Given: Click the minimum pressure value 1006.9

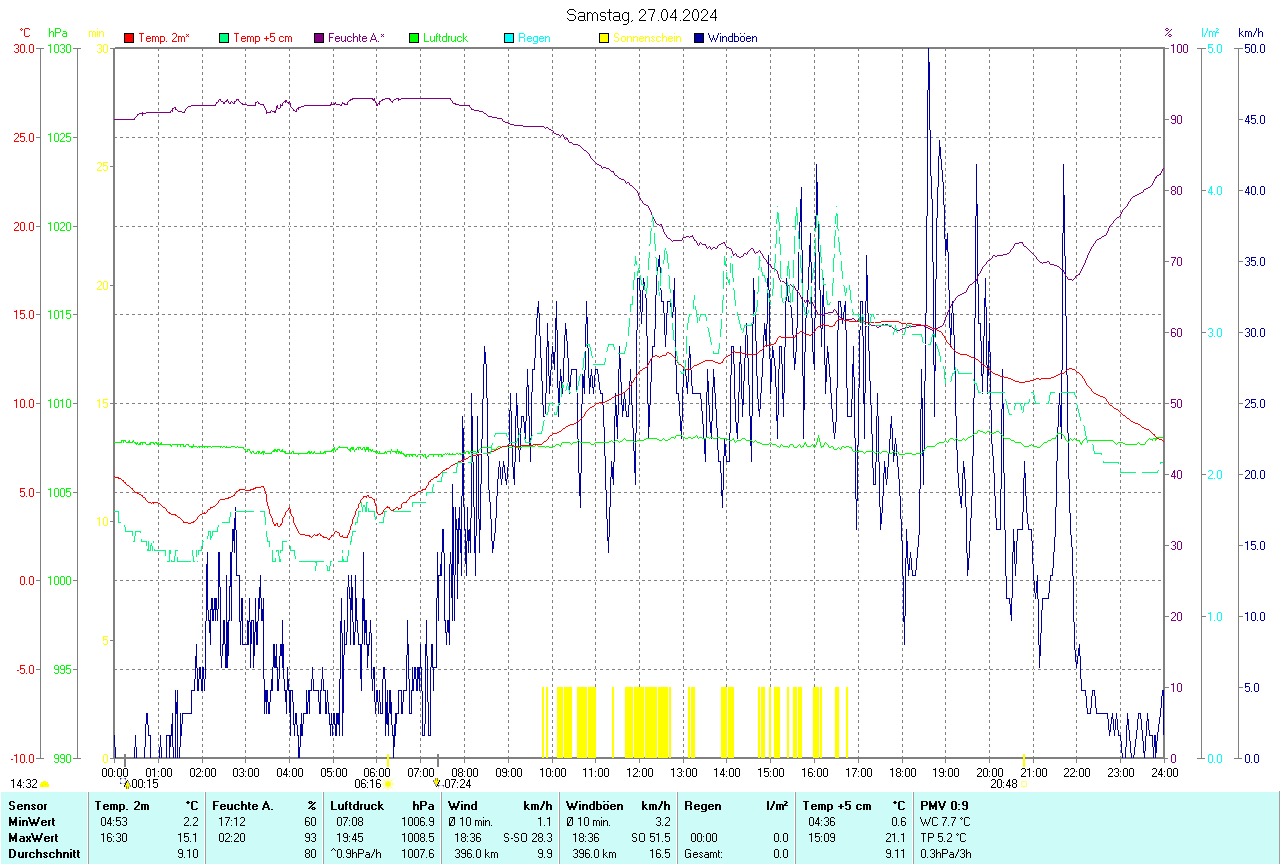Looking at the screenshot, I should pos(417,822).
